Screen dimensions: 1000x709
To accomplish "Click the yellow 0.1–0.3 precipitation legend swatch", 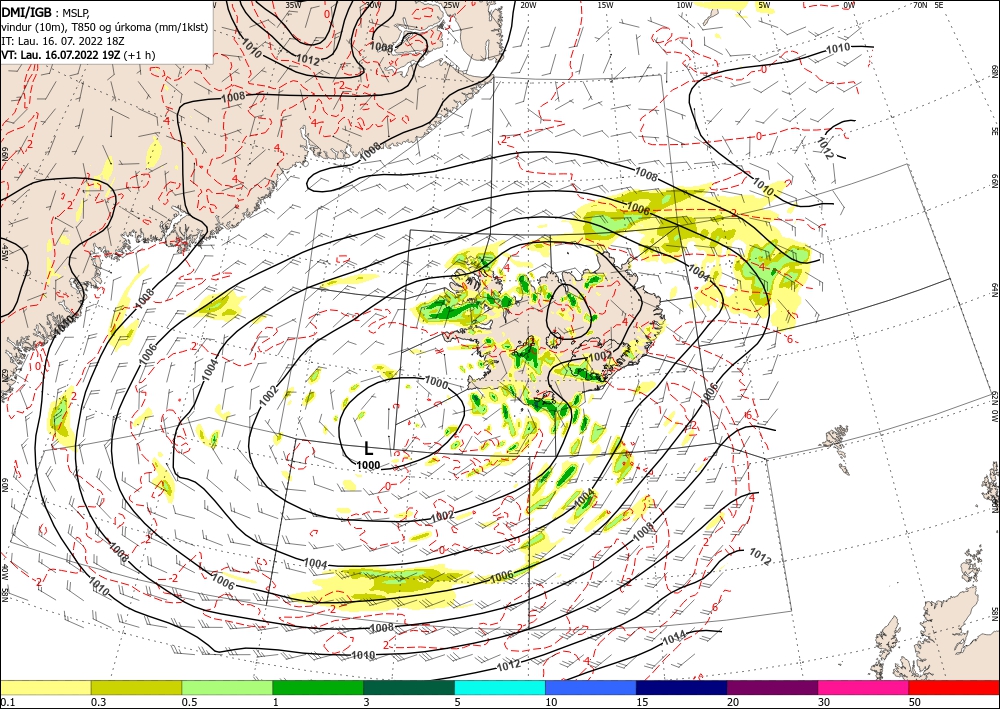I will pyautogui.click(x=45, y=687).
